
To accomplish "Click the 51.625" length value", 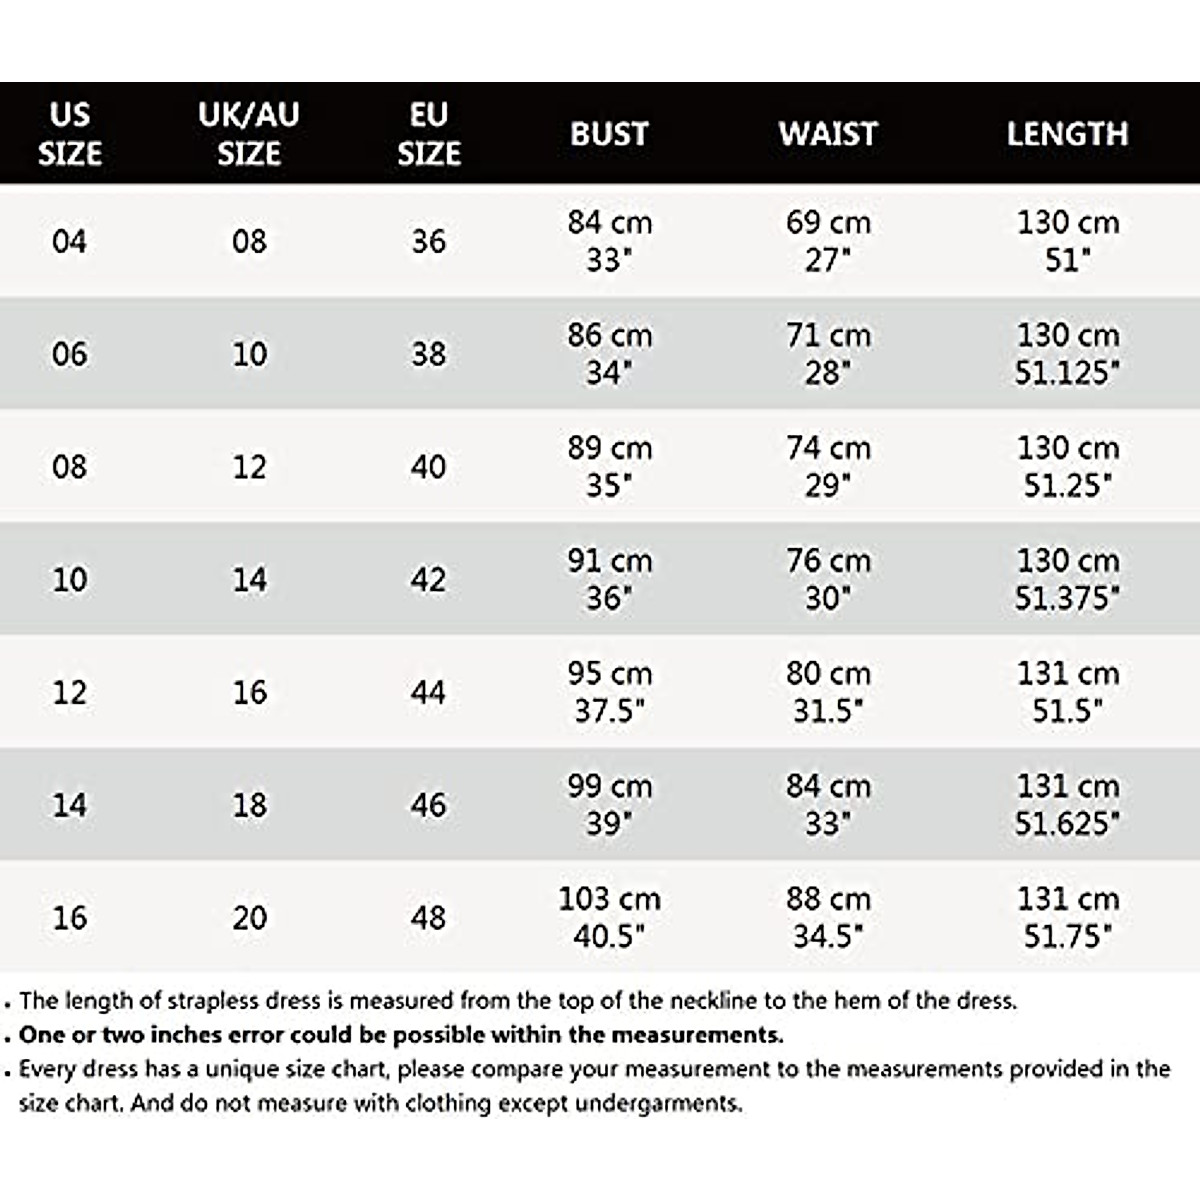I will [1067, 824].
